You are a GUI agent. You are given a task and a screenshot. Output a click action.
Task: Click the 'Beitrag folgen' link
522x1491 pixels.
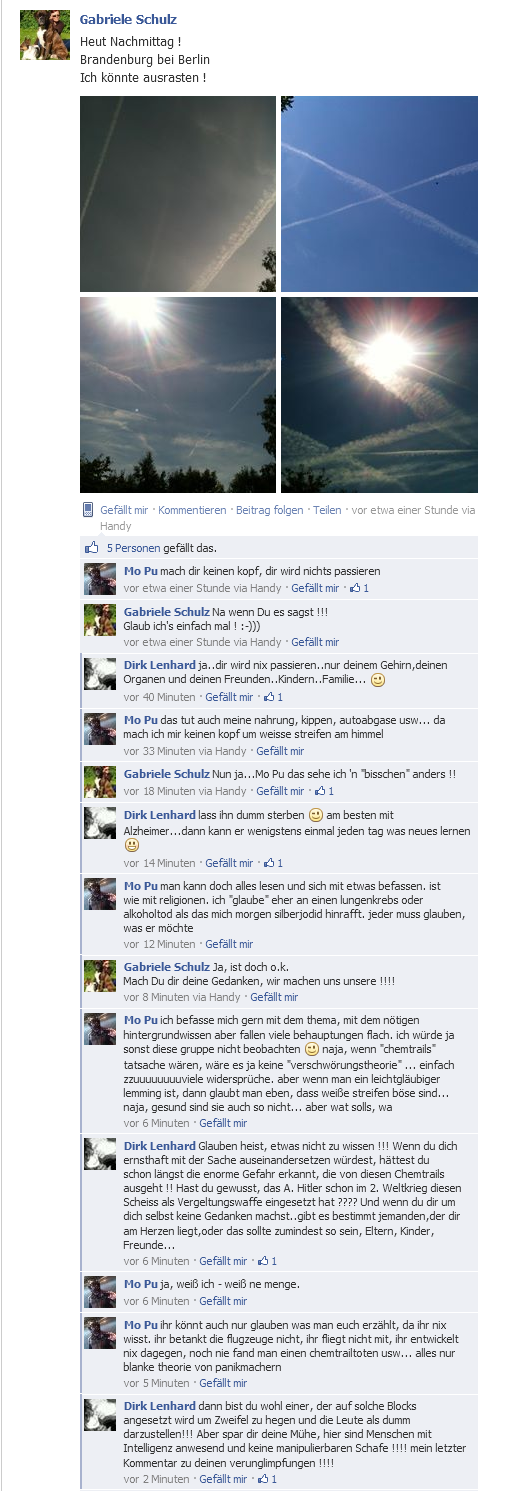pos(269,510)
